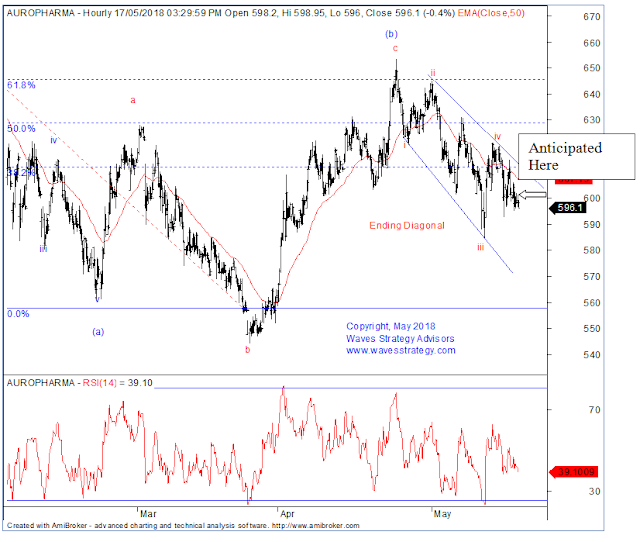
Task: Click the 540 price axis value
Action: coord(592,355)
